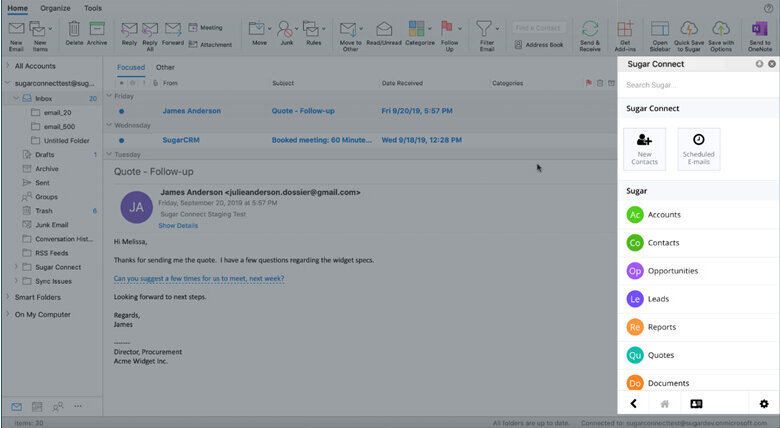Open Sugar Connect settings gear
This screenshot has height=428, width=780.
764,404
